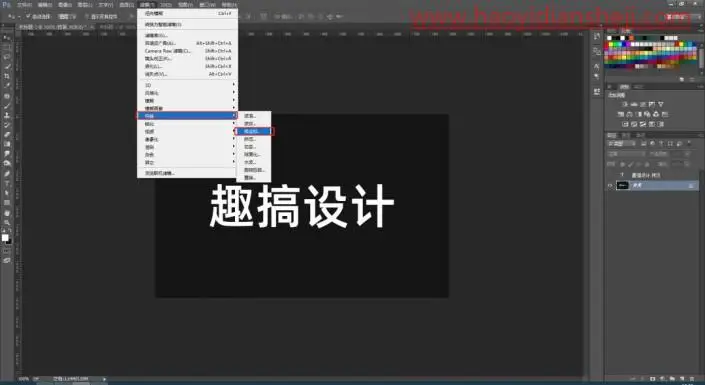This screenshot has height=385, width=705.
Task: Select the Rectangular Marquee tool
Action: [7, 47]
